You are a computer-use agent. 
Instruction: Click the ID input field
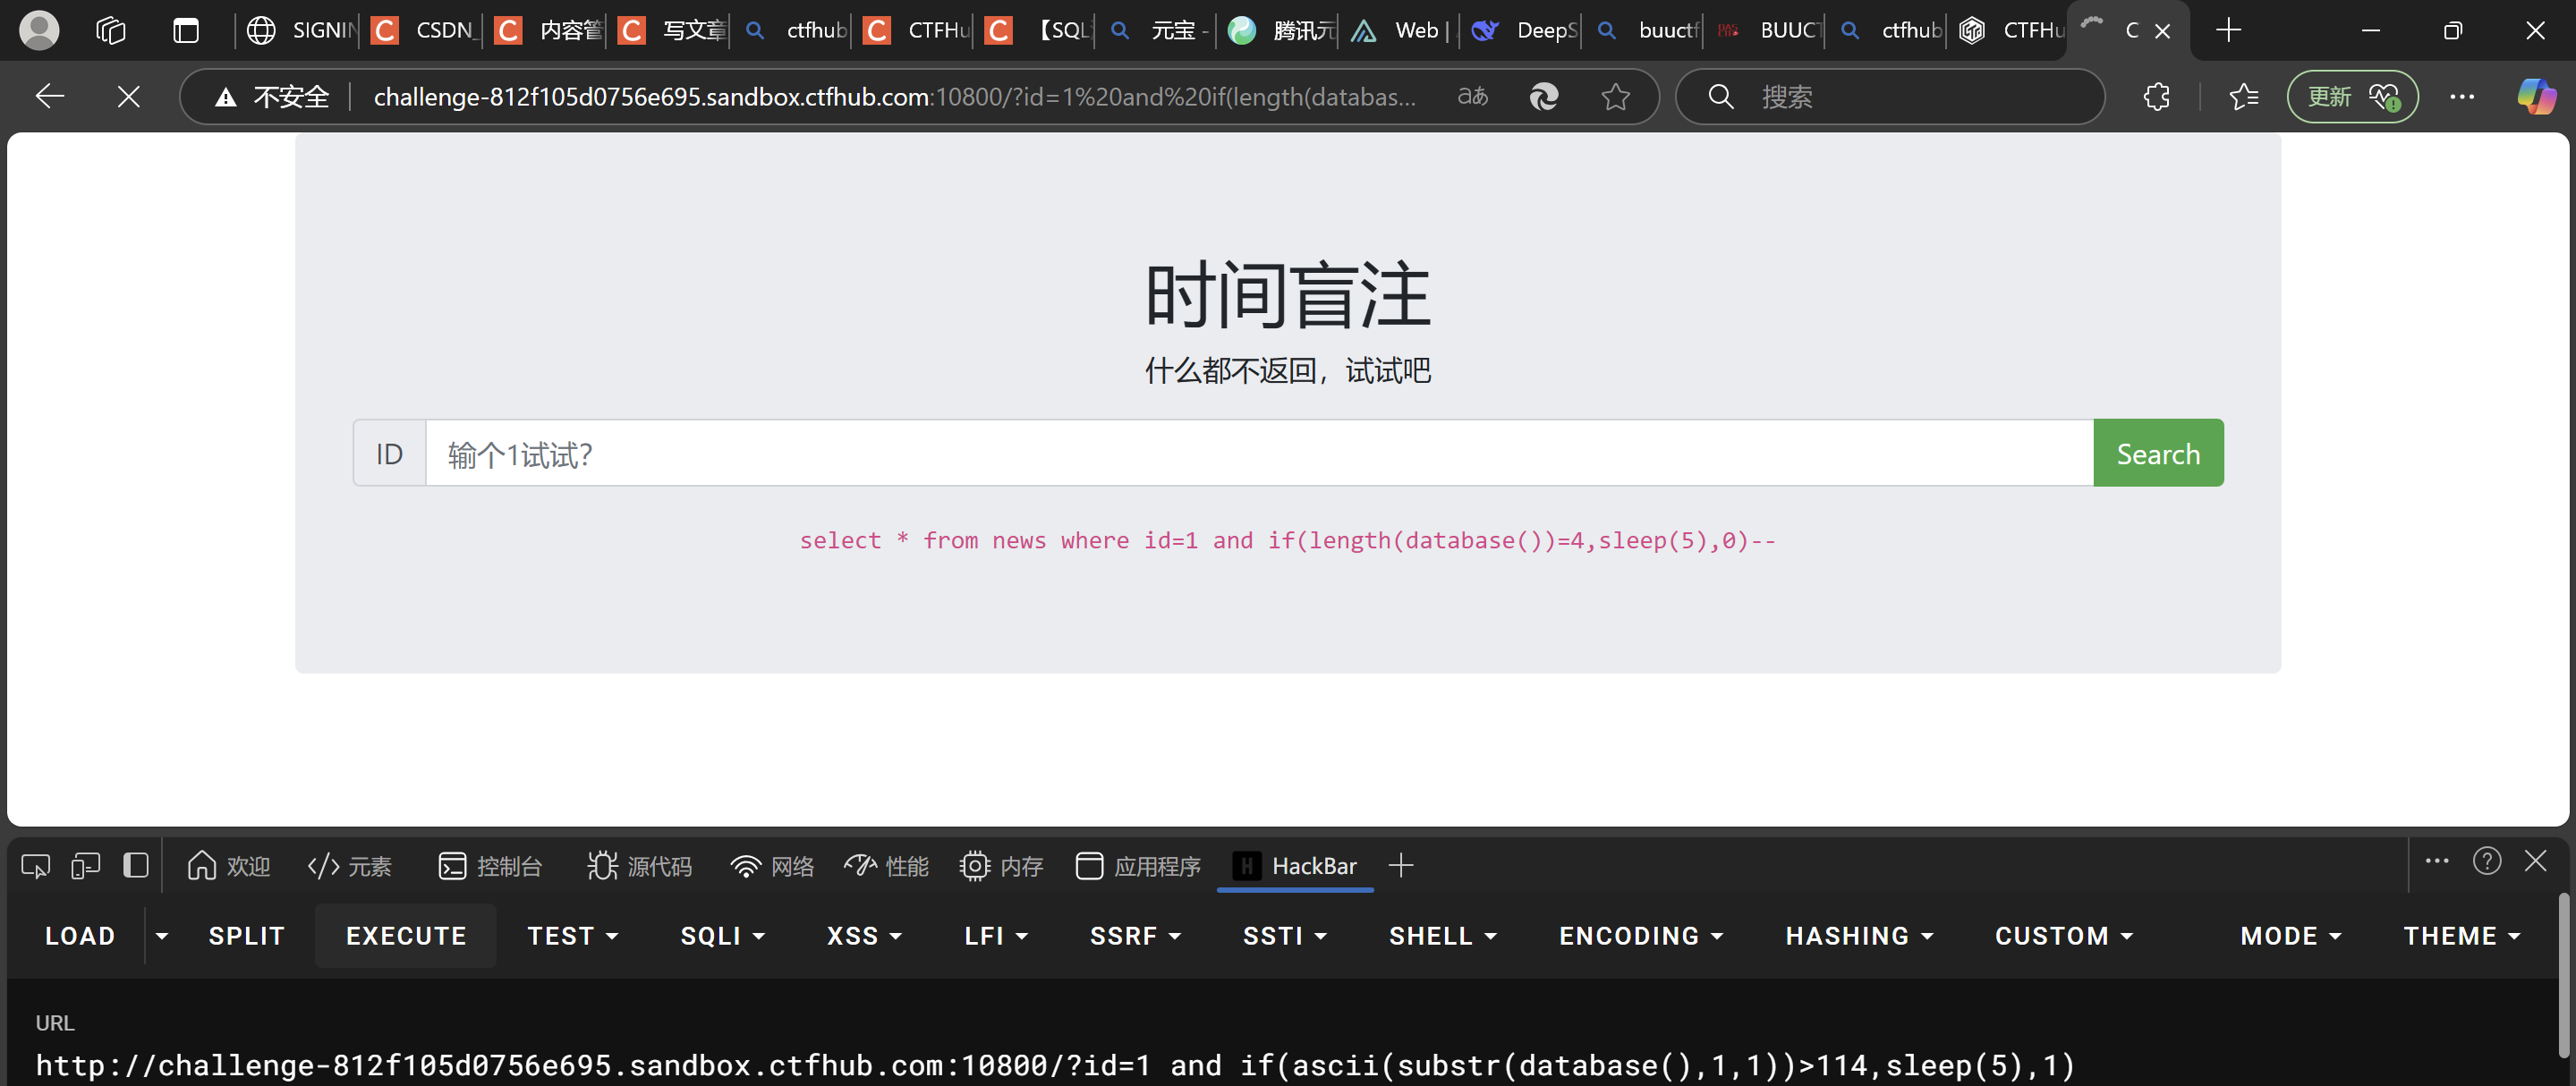1258,454
